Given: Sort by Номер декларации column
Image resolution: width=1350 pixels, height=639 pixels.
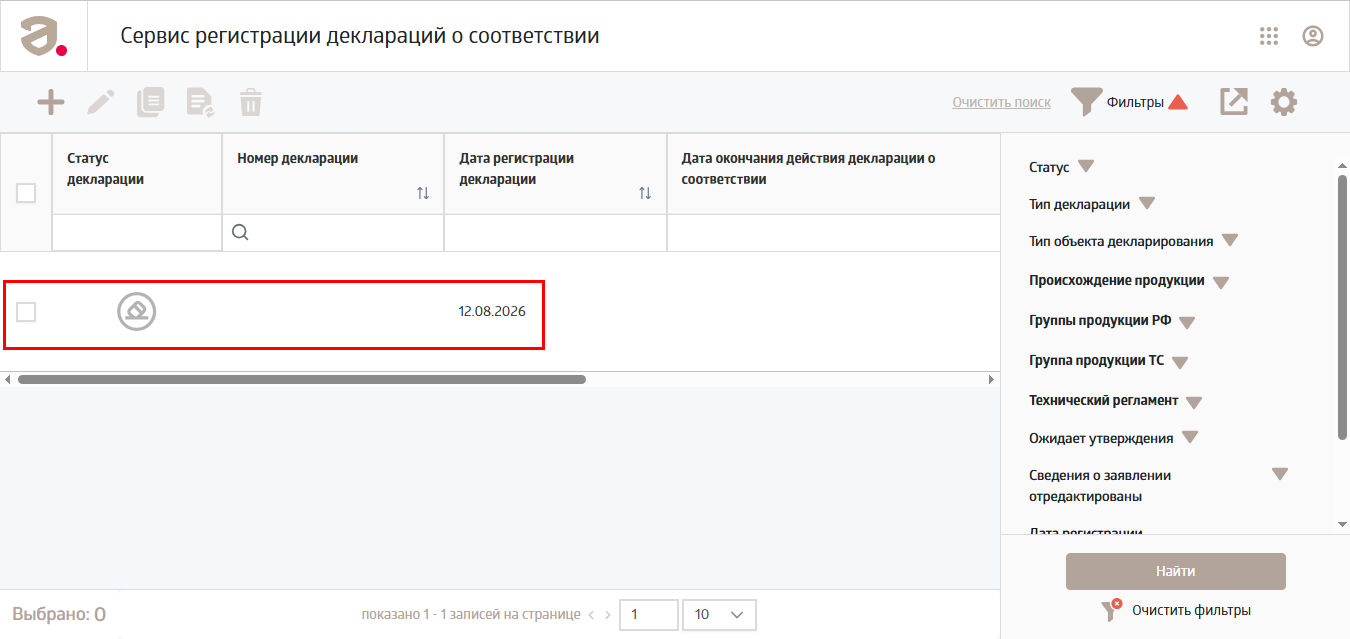Looking at the screenshot, I should [423, 193].
